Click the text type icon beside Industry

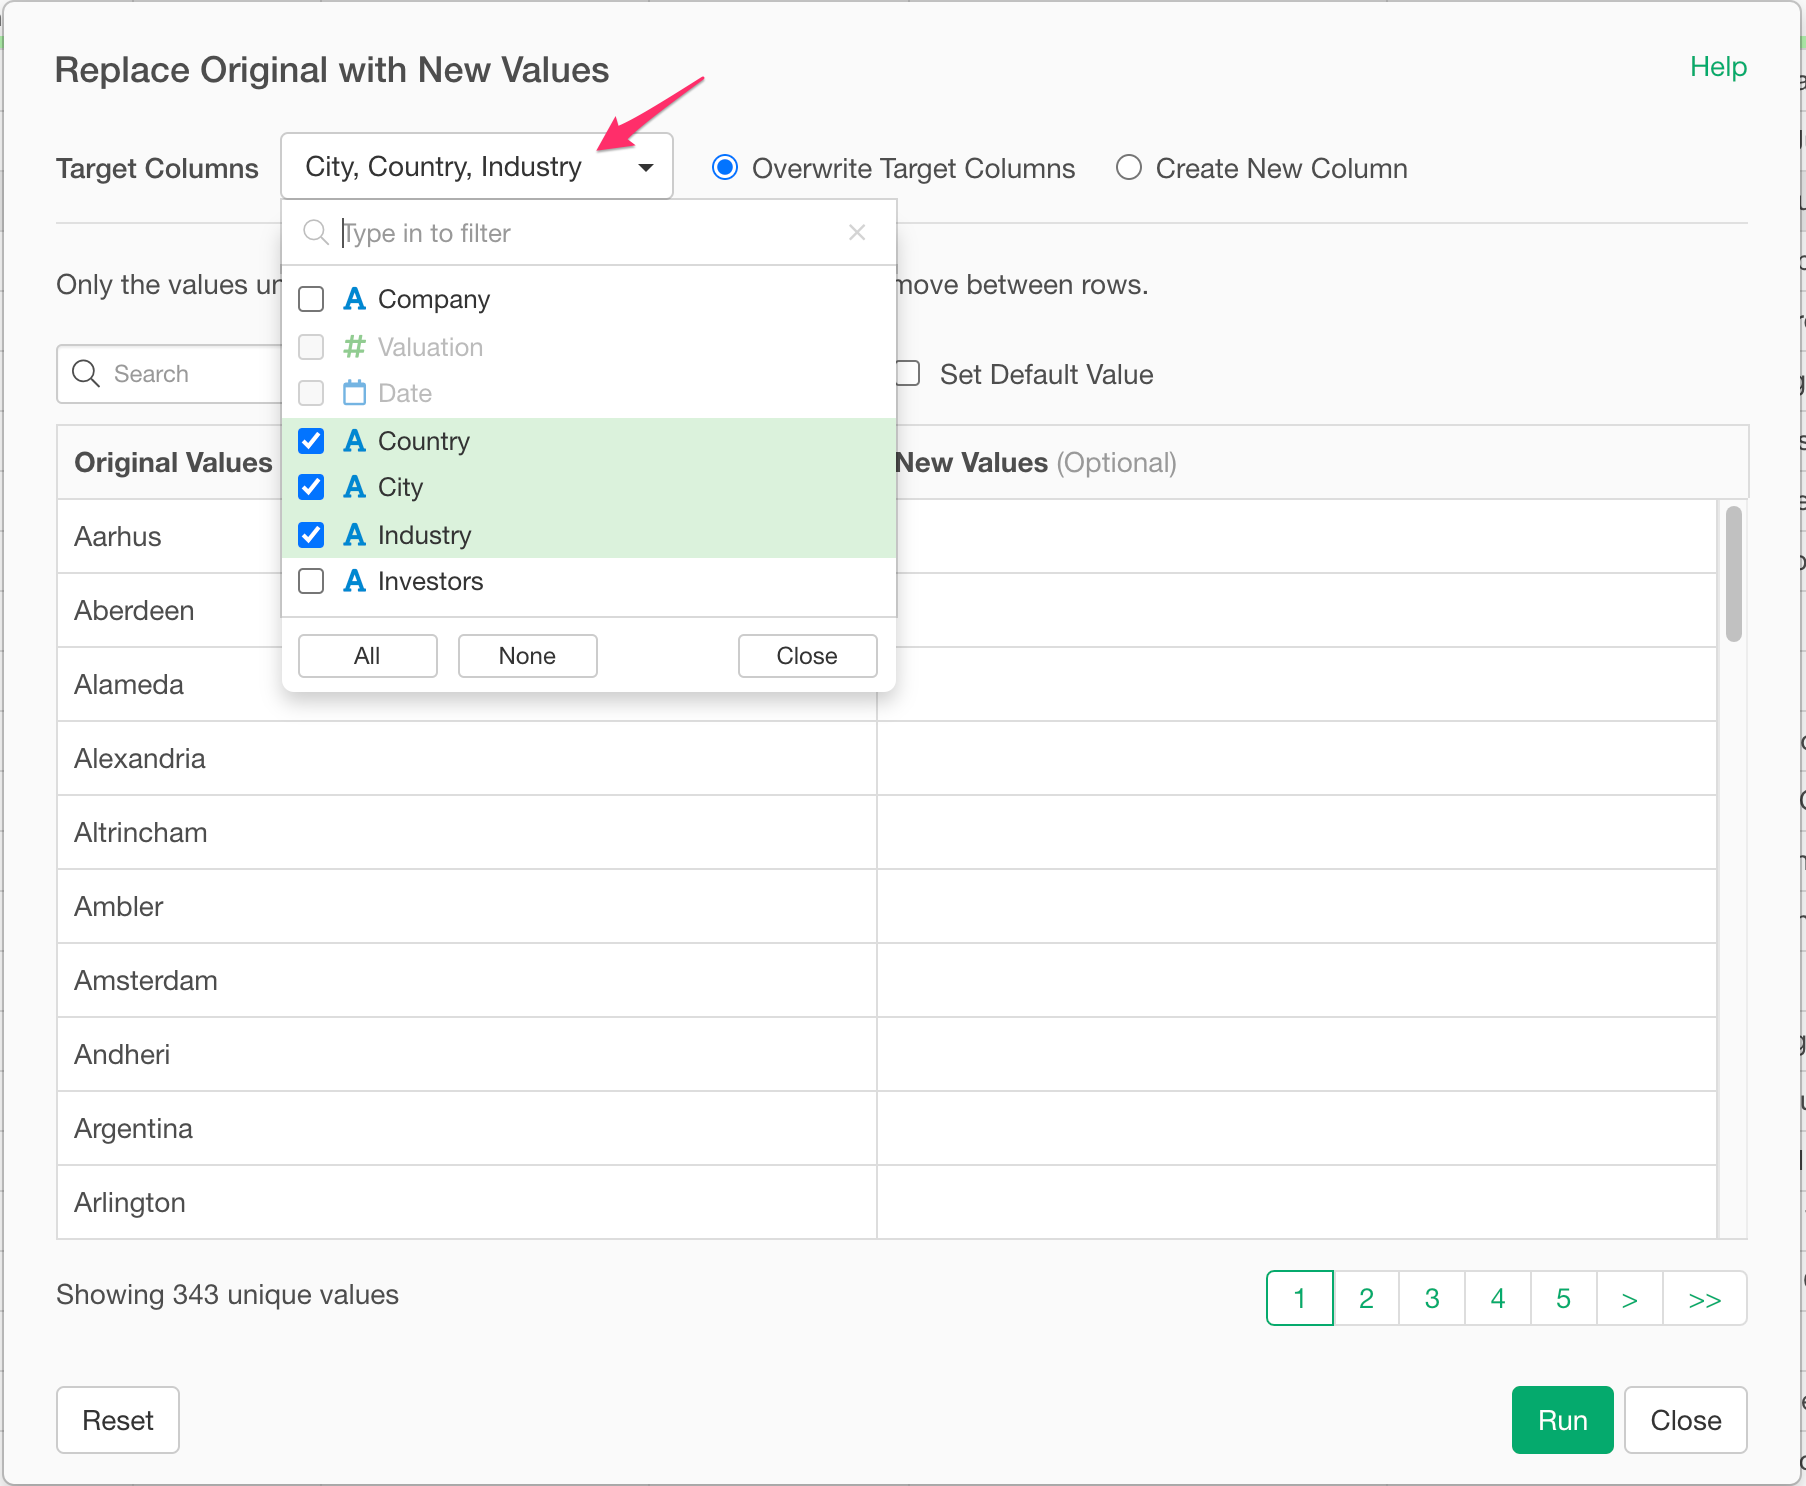[354, 535]
